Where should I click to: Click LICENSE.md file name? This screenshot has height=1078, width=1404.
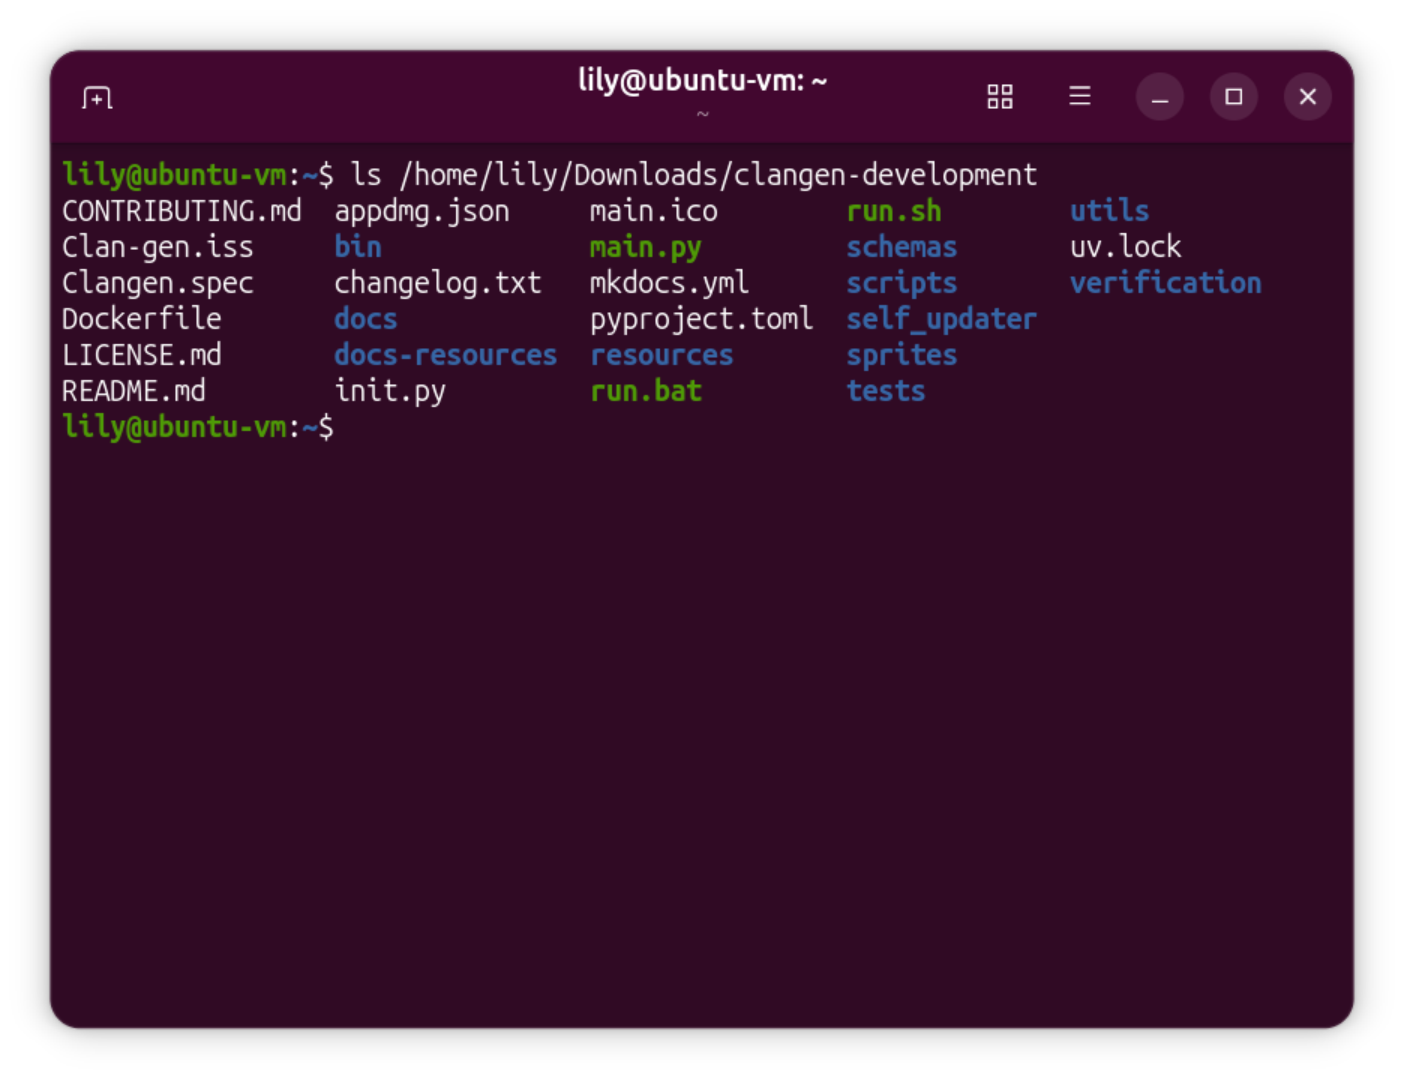pyautogui.click(x=142, y=355)
